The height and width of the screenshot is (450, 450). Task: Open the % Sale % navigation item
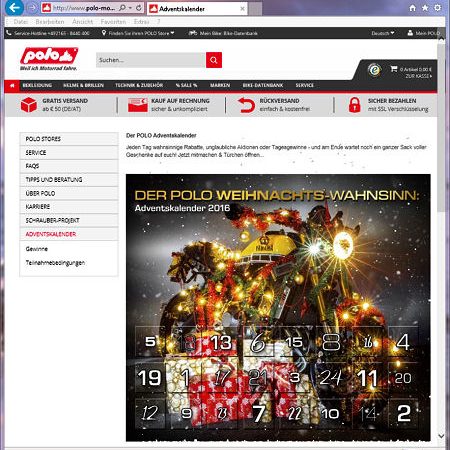coord(186,85)
